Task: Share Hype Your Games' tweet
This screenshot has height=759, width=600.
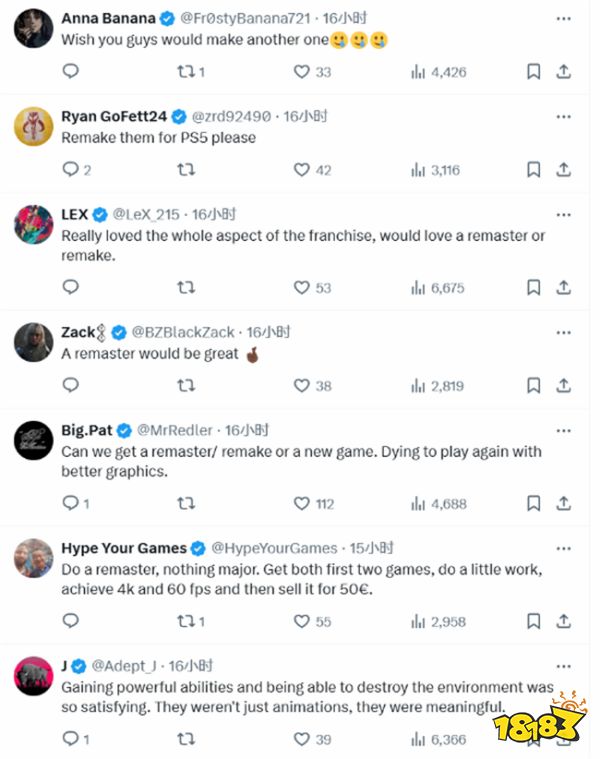Action: [563, 621]
